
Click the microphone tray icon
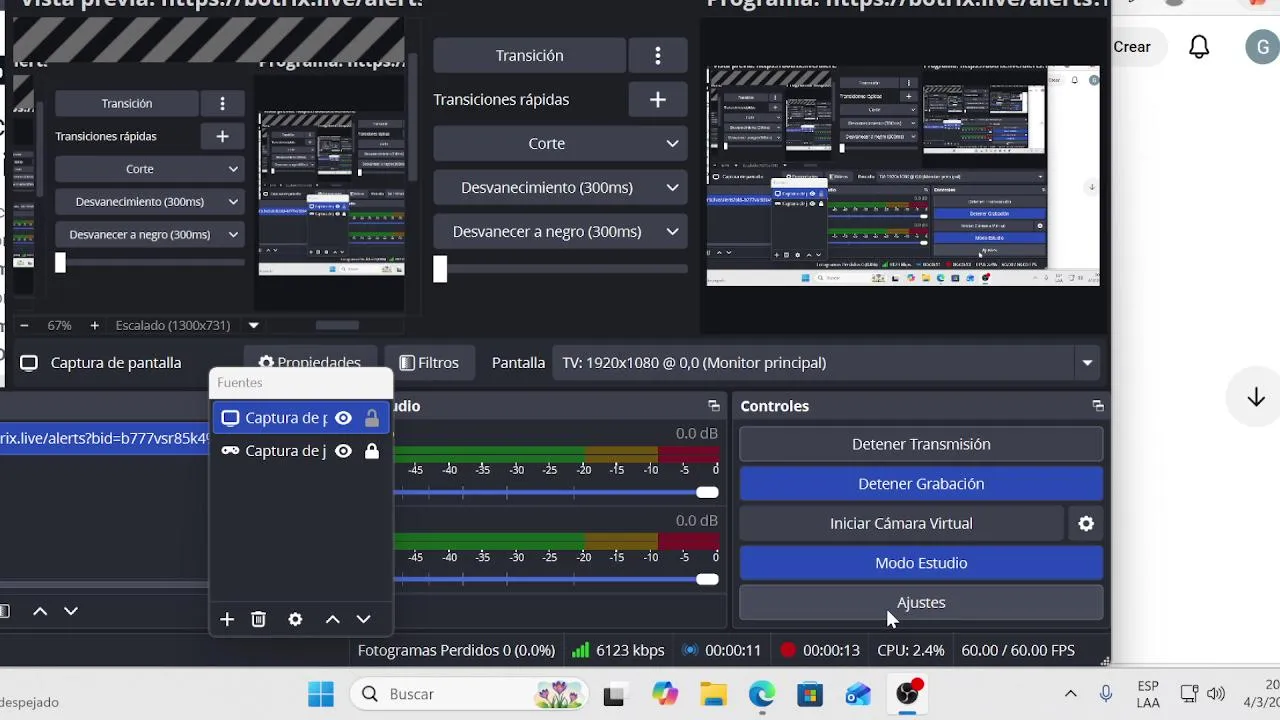point(1106,693)
